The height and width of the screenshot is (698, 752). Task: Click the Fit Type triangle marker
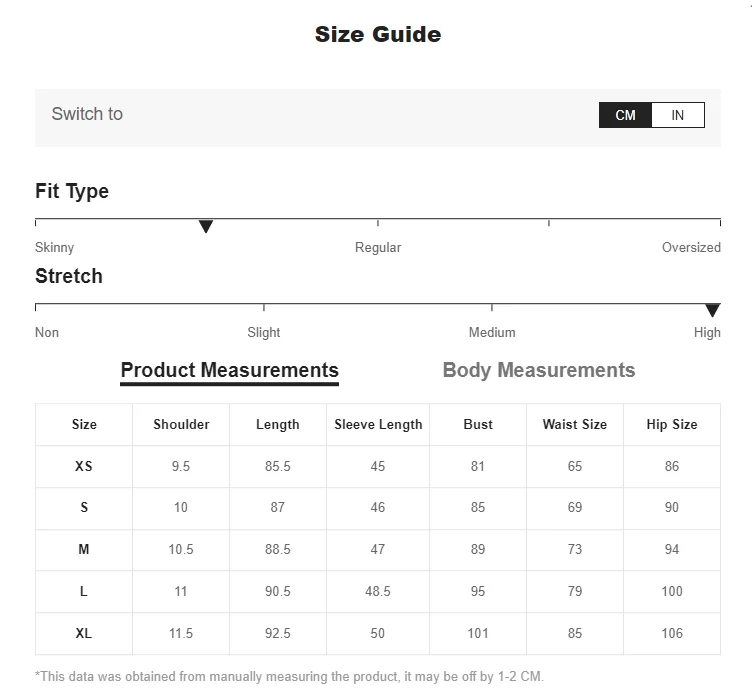[x=206, y=227]
